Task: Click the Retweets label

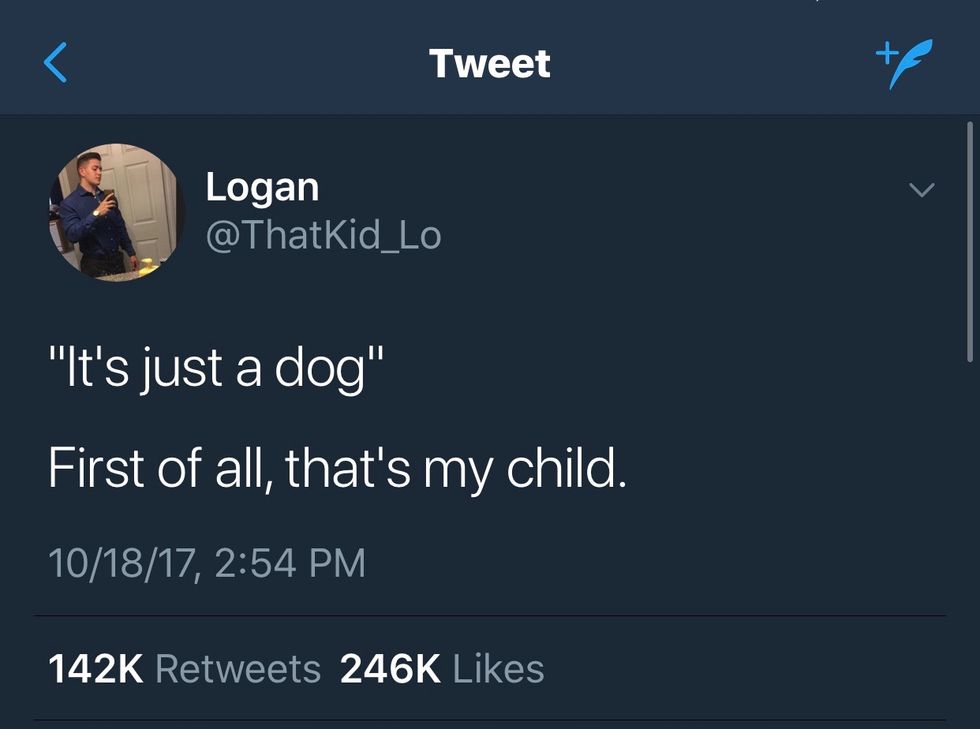Action: tap(238, 668)
